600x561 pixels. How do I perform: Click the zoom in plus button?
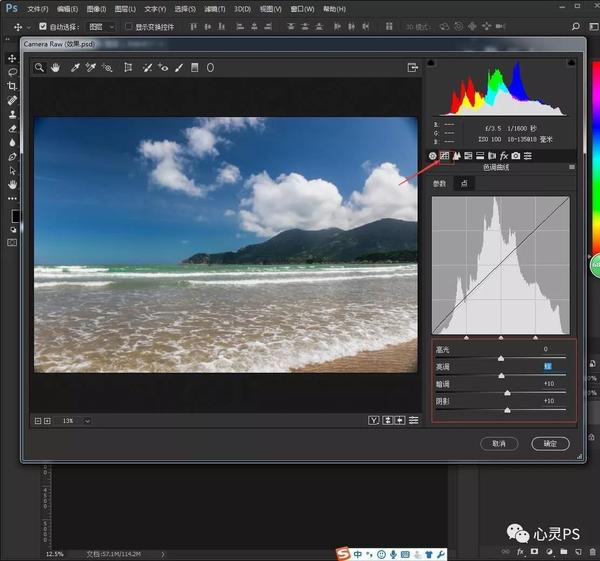(x=47, y=421)
